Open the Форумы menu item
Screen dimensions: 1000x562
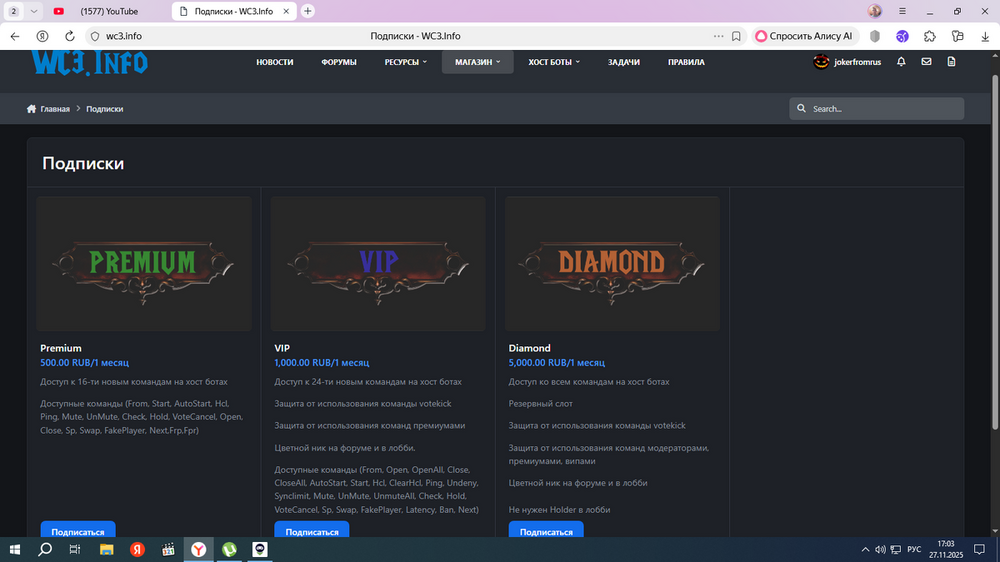point(339,62)
